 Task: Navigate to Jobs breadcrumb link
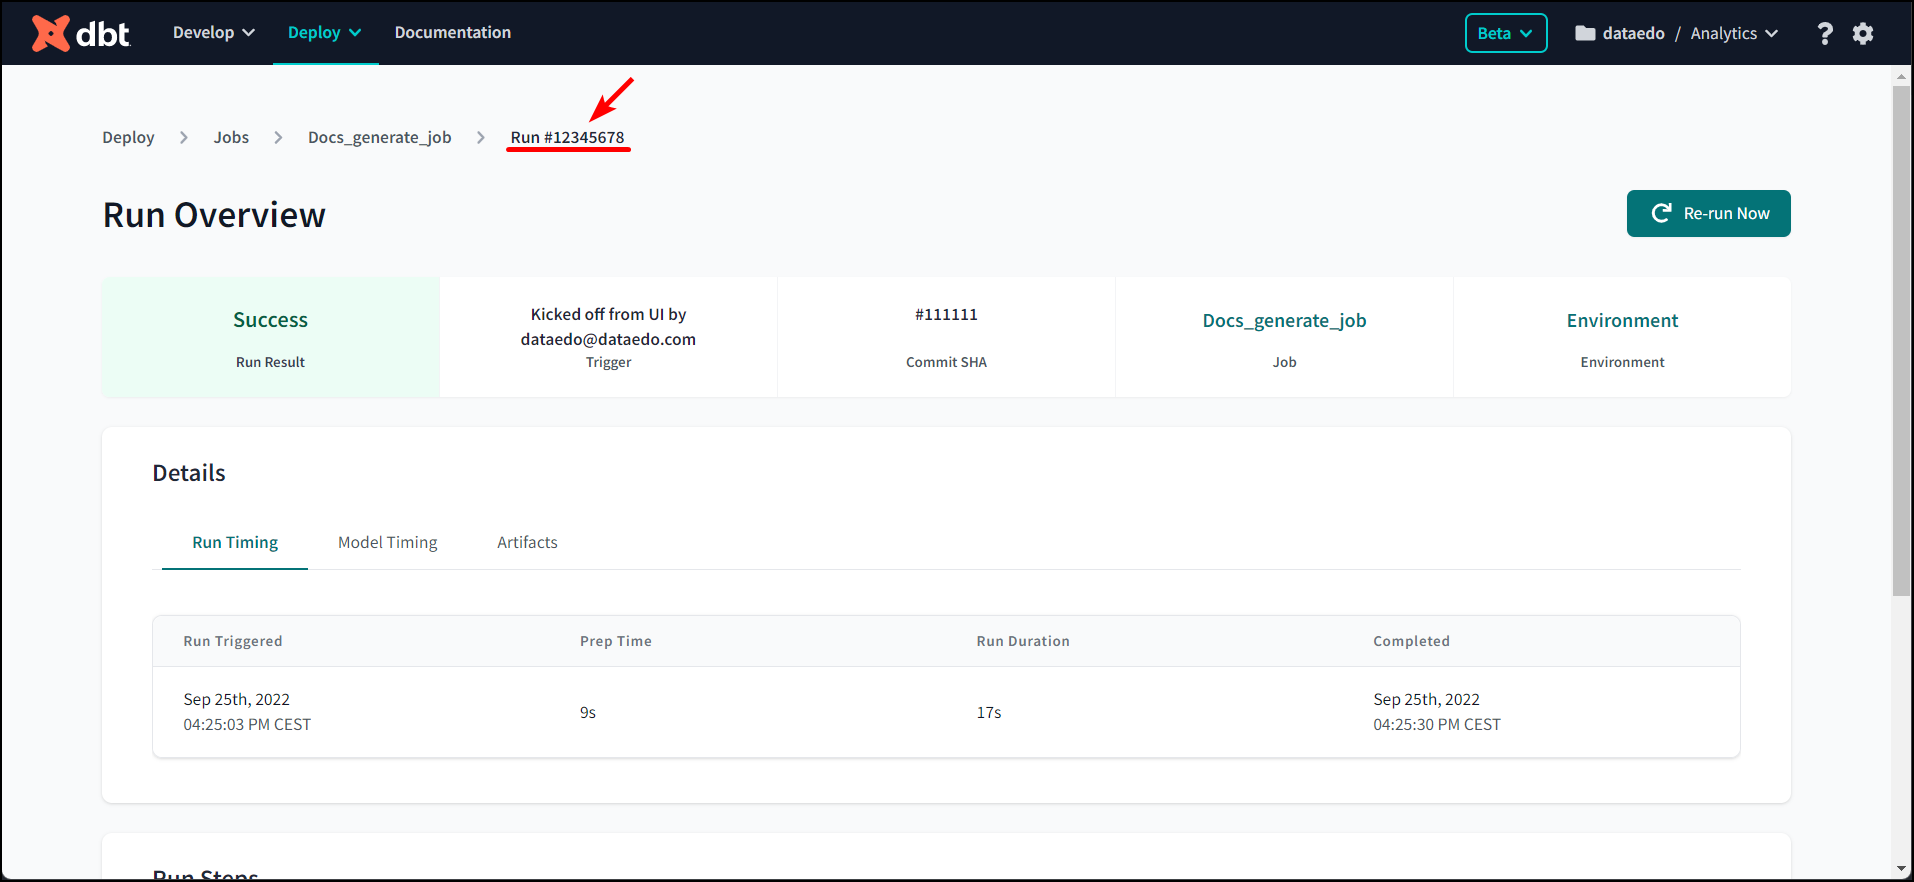pyautogui.click(x=231, y=137)
